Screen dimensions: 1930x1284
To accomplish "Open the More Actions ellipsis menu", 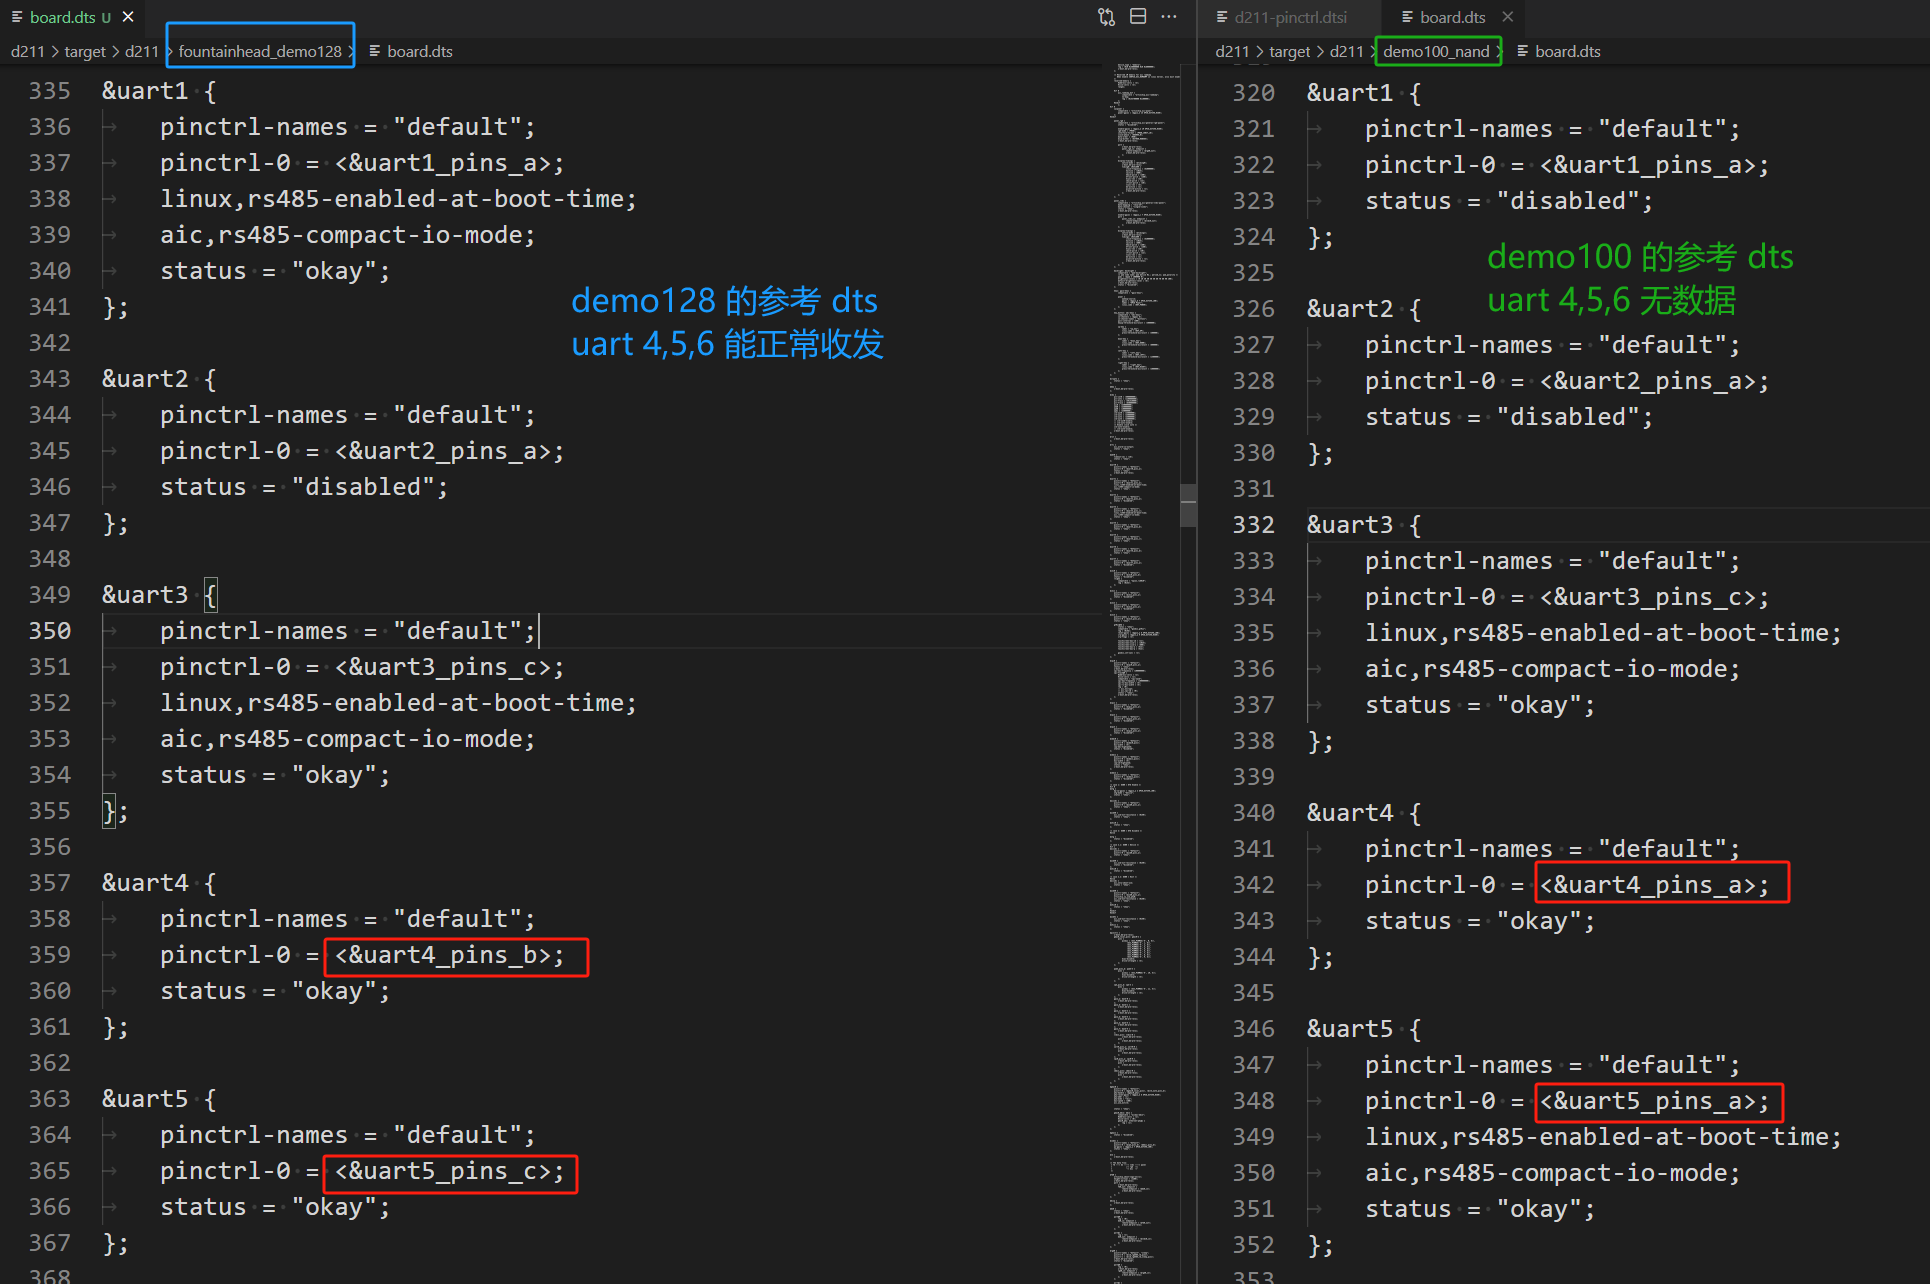I will pos(1169,17).
